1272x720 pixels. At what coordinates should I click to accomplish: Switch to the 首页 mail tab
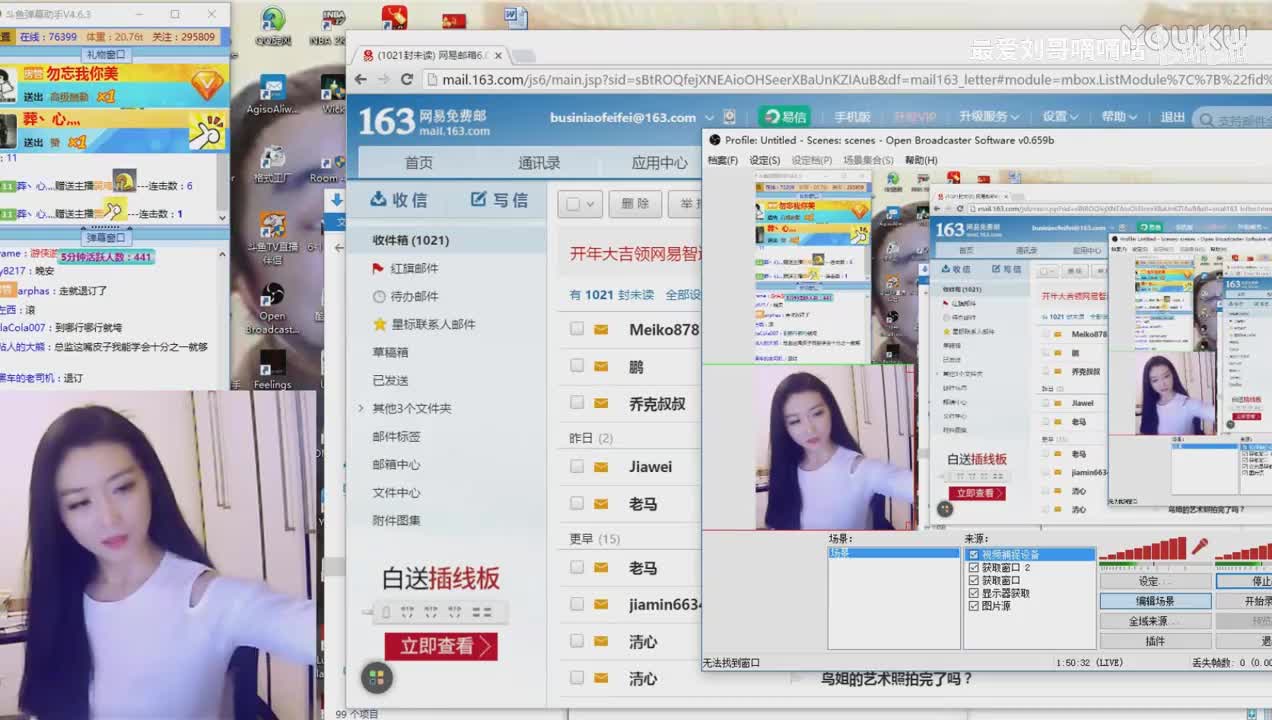tap(419, 163)
